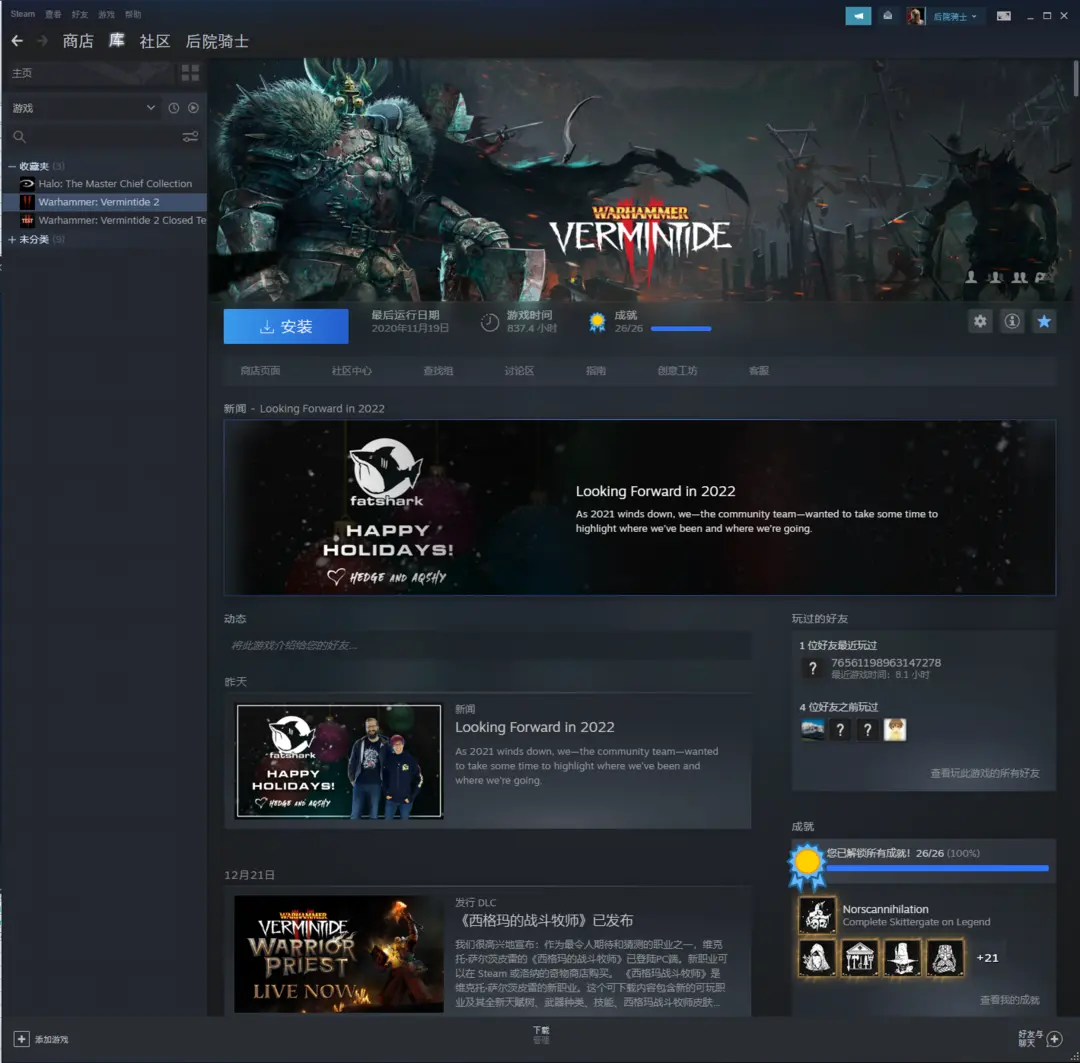Image resolution: width=1080 pixels, height=1063 pixels.
Task: Open the 后院骑士 account dropdown
Action: click(955, 17)
